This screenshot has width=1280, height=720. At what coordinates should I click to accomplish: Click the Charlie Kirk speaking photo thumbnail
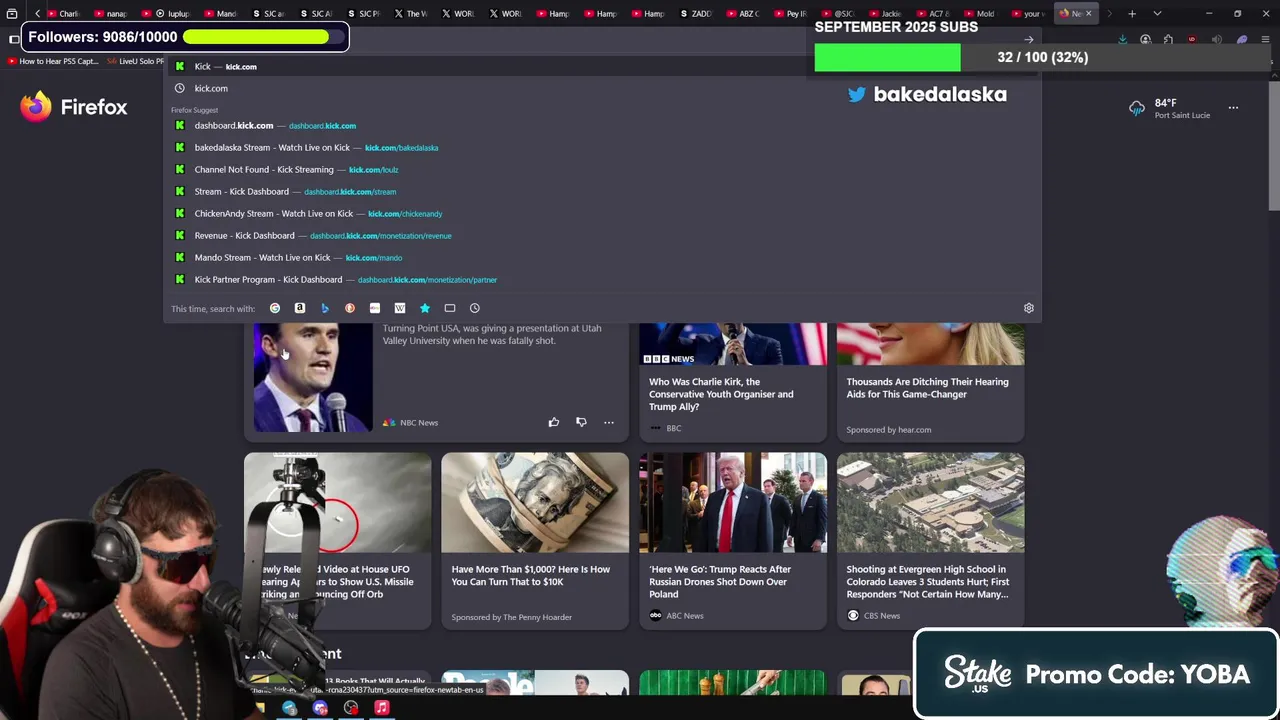[313, 377]
